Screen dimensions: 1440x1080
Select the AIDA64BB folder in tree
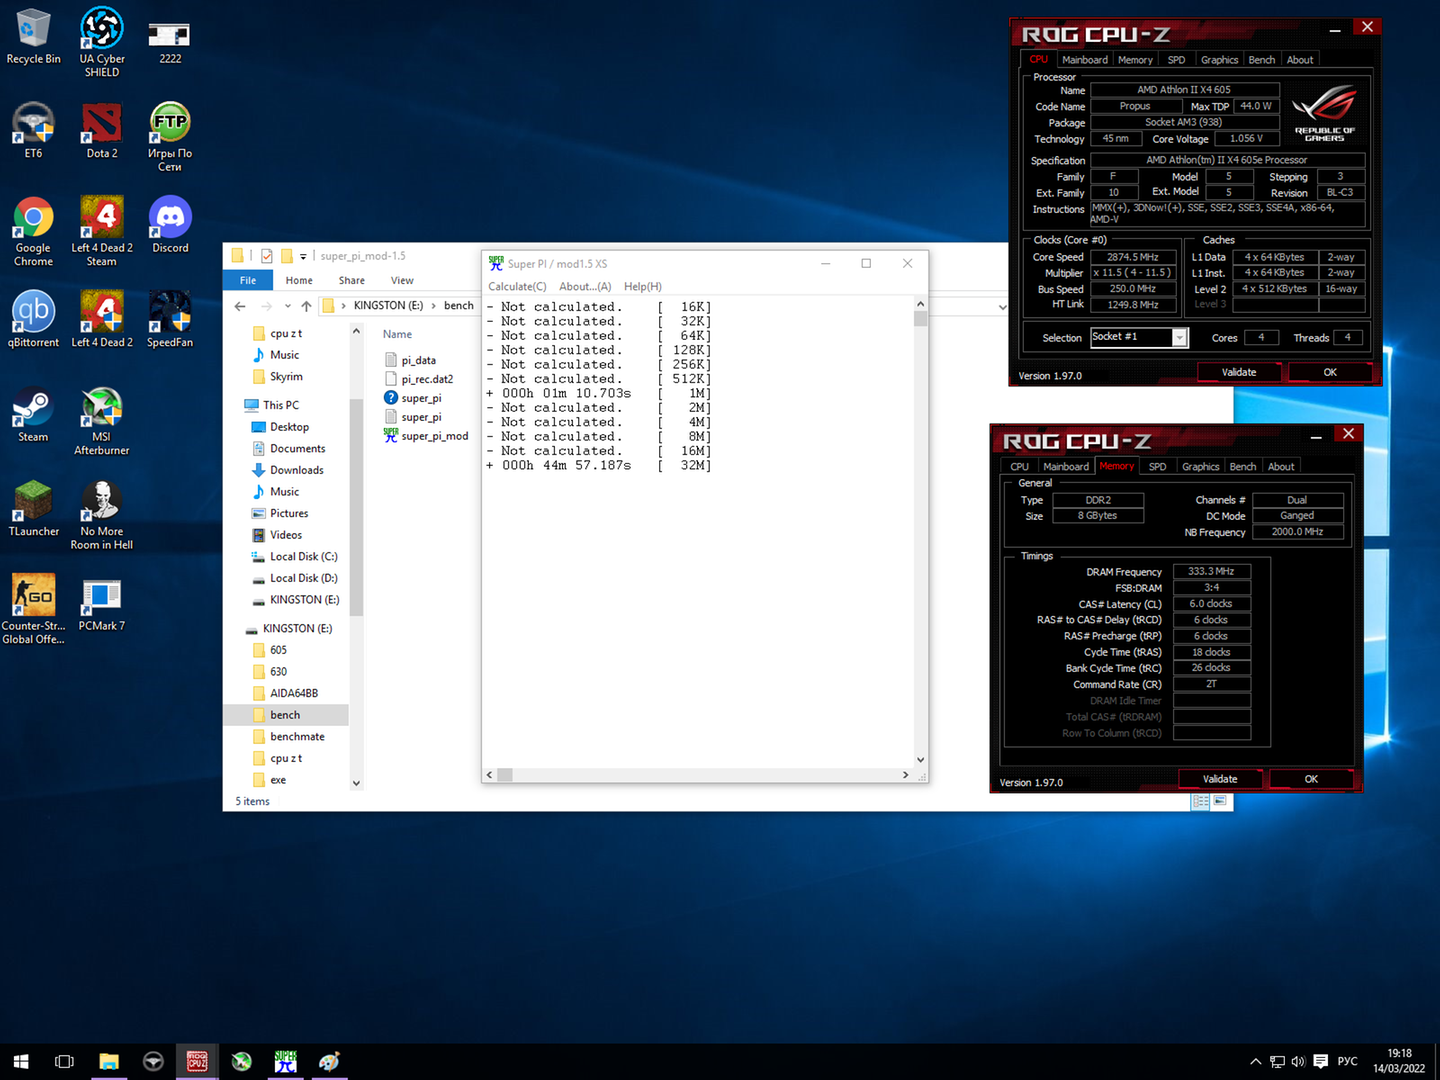pos(293,693)
